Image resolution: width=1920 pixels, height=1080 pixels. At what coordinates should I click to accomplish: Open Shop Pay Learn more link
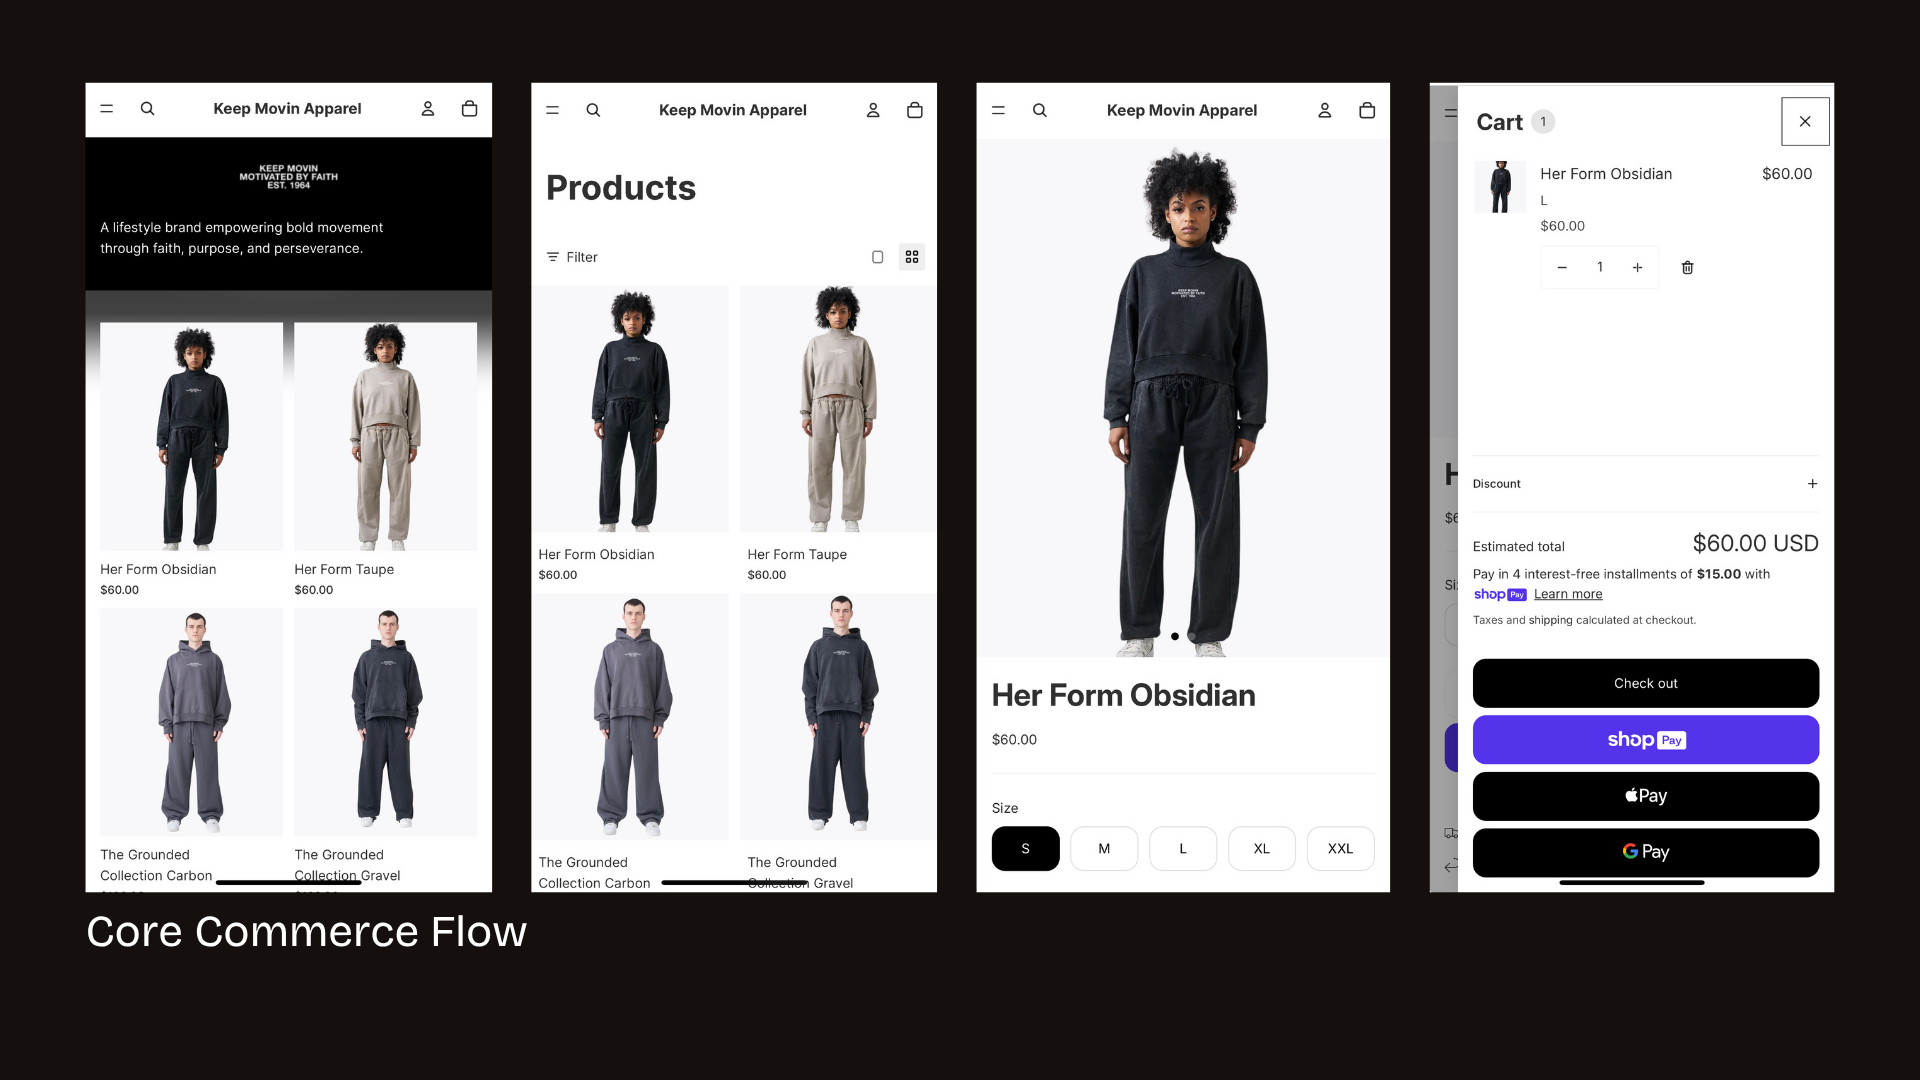1568,594
